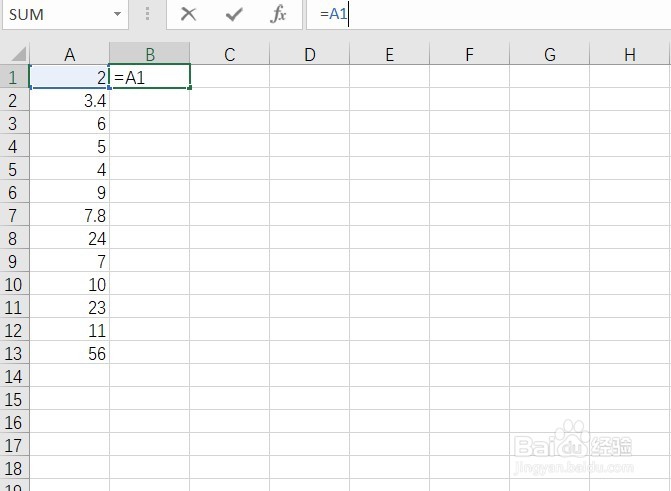Click cell A4 containing 5

[x=69, y=146]
